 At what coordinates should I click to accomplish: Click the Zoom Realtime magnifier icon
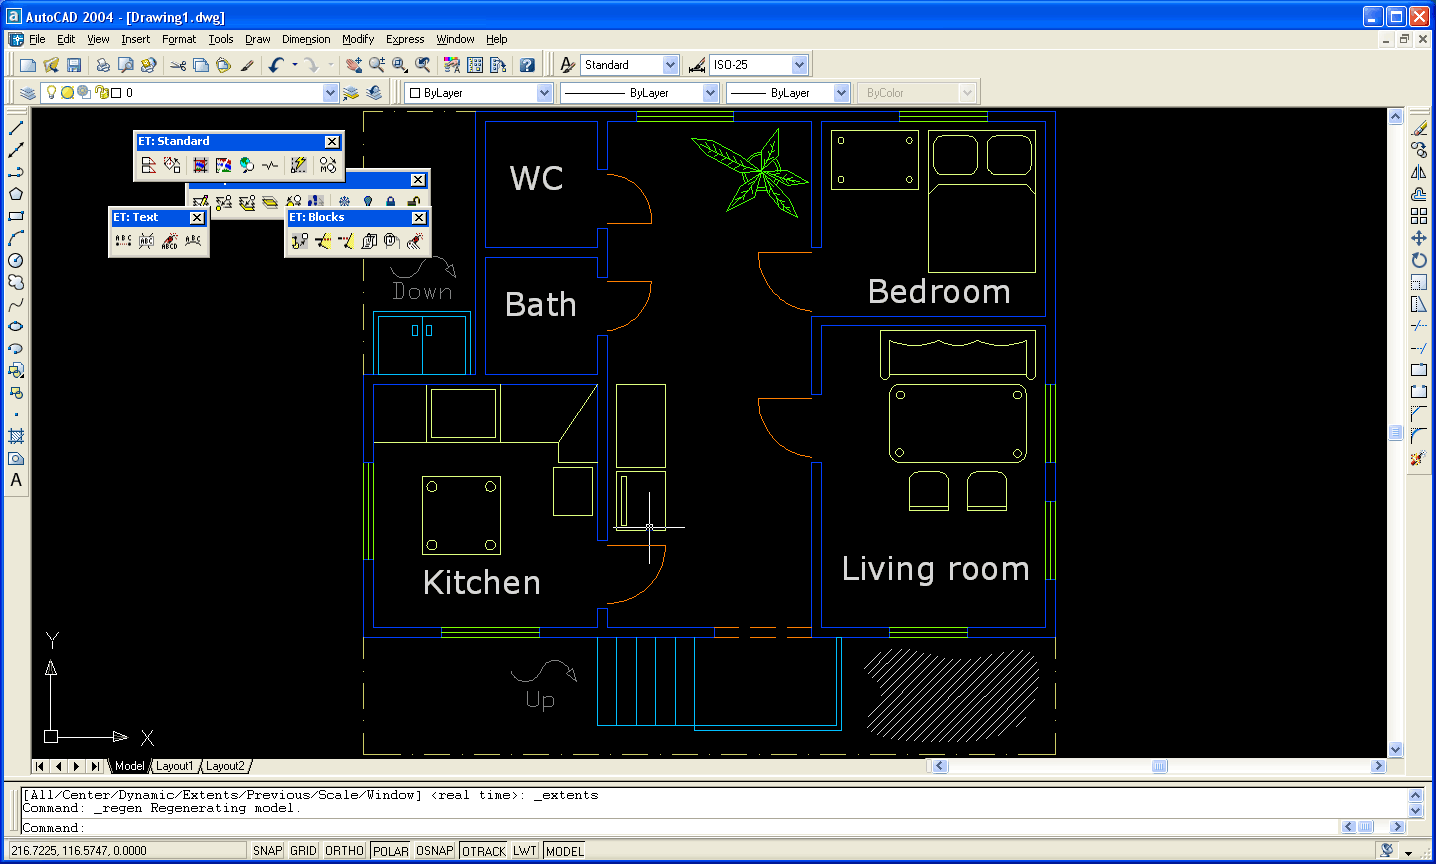click(376, 65)
